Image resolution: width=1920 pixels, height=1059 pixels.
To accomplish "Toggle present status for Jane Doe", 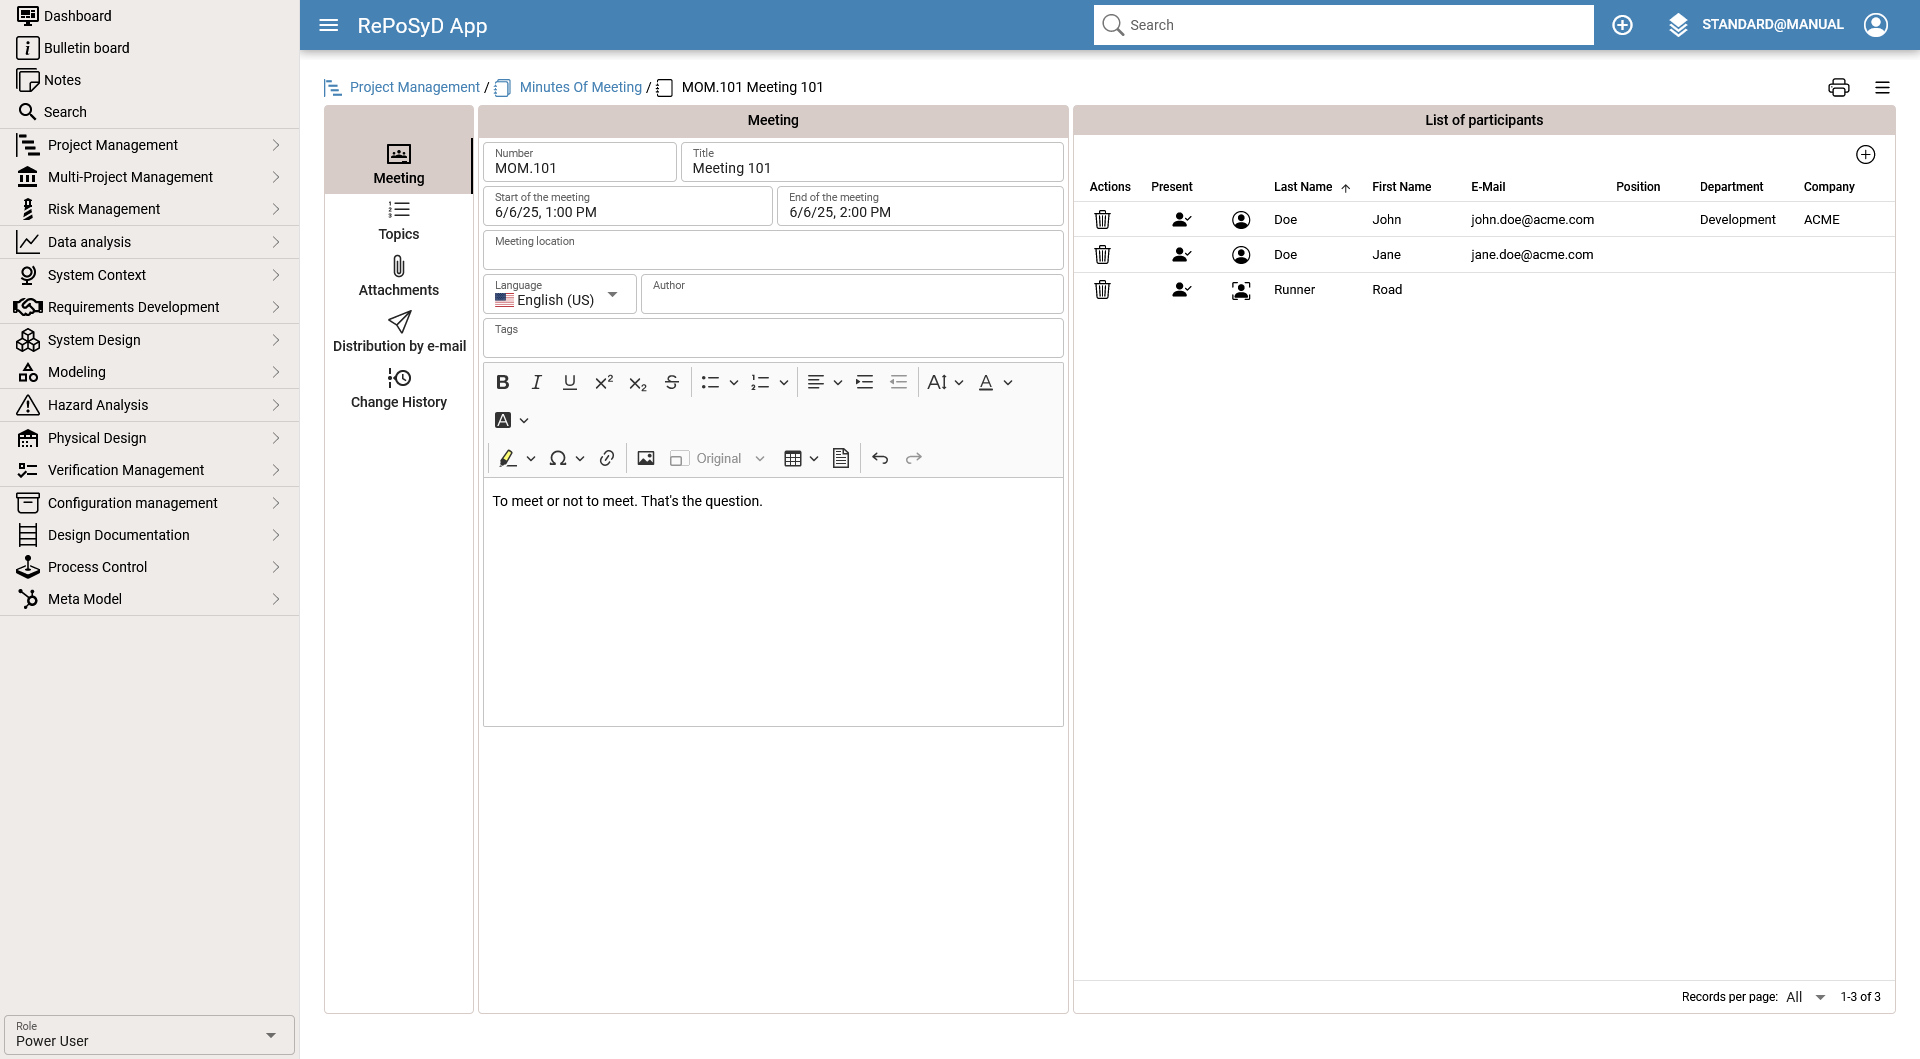I will click(1182, 254).
